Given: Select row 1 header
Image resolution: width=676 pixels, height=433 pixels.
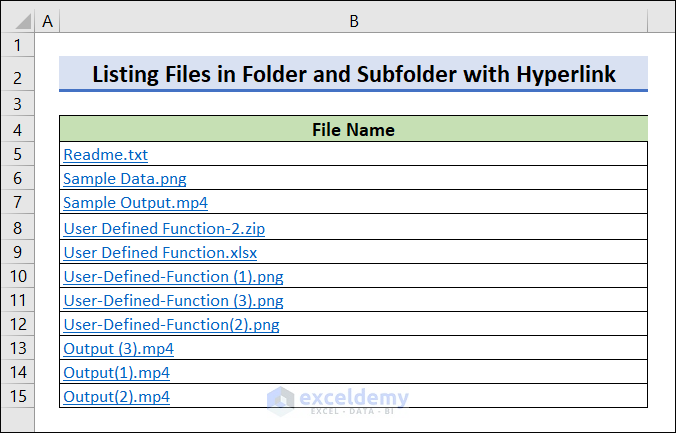Looking at the screenshot, I should tap(18, 45).
